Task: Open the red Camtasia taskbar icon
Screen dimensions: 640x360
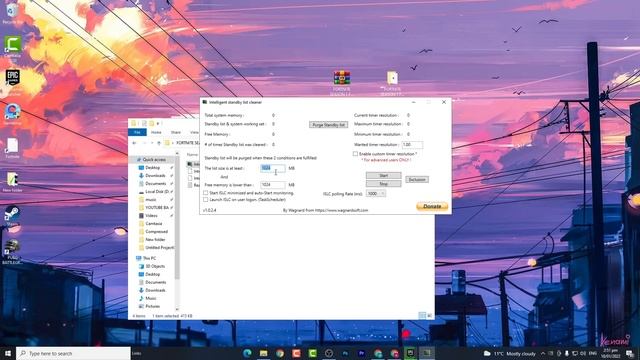Action: [x=296, y=353]
